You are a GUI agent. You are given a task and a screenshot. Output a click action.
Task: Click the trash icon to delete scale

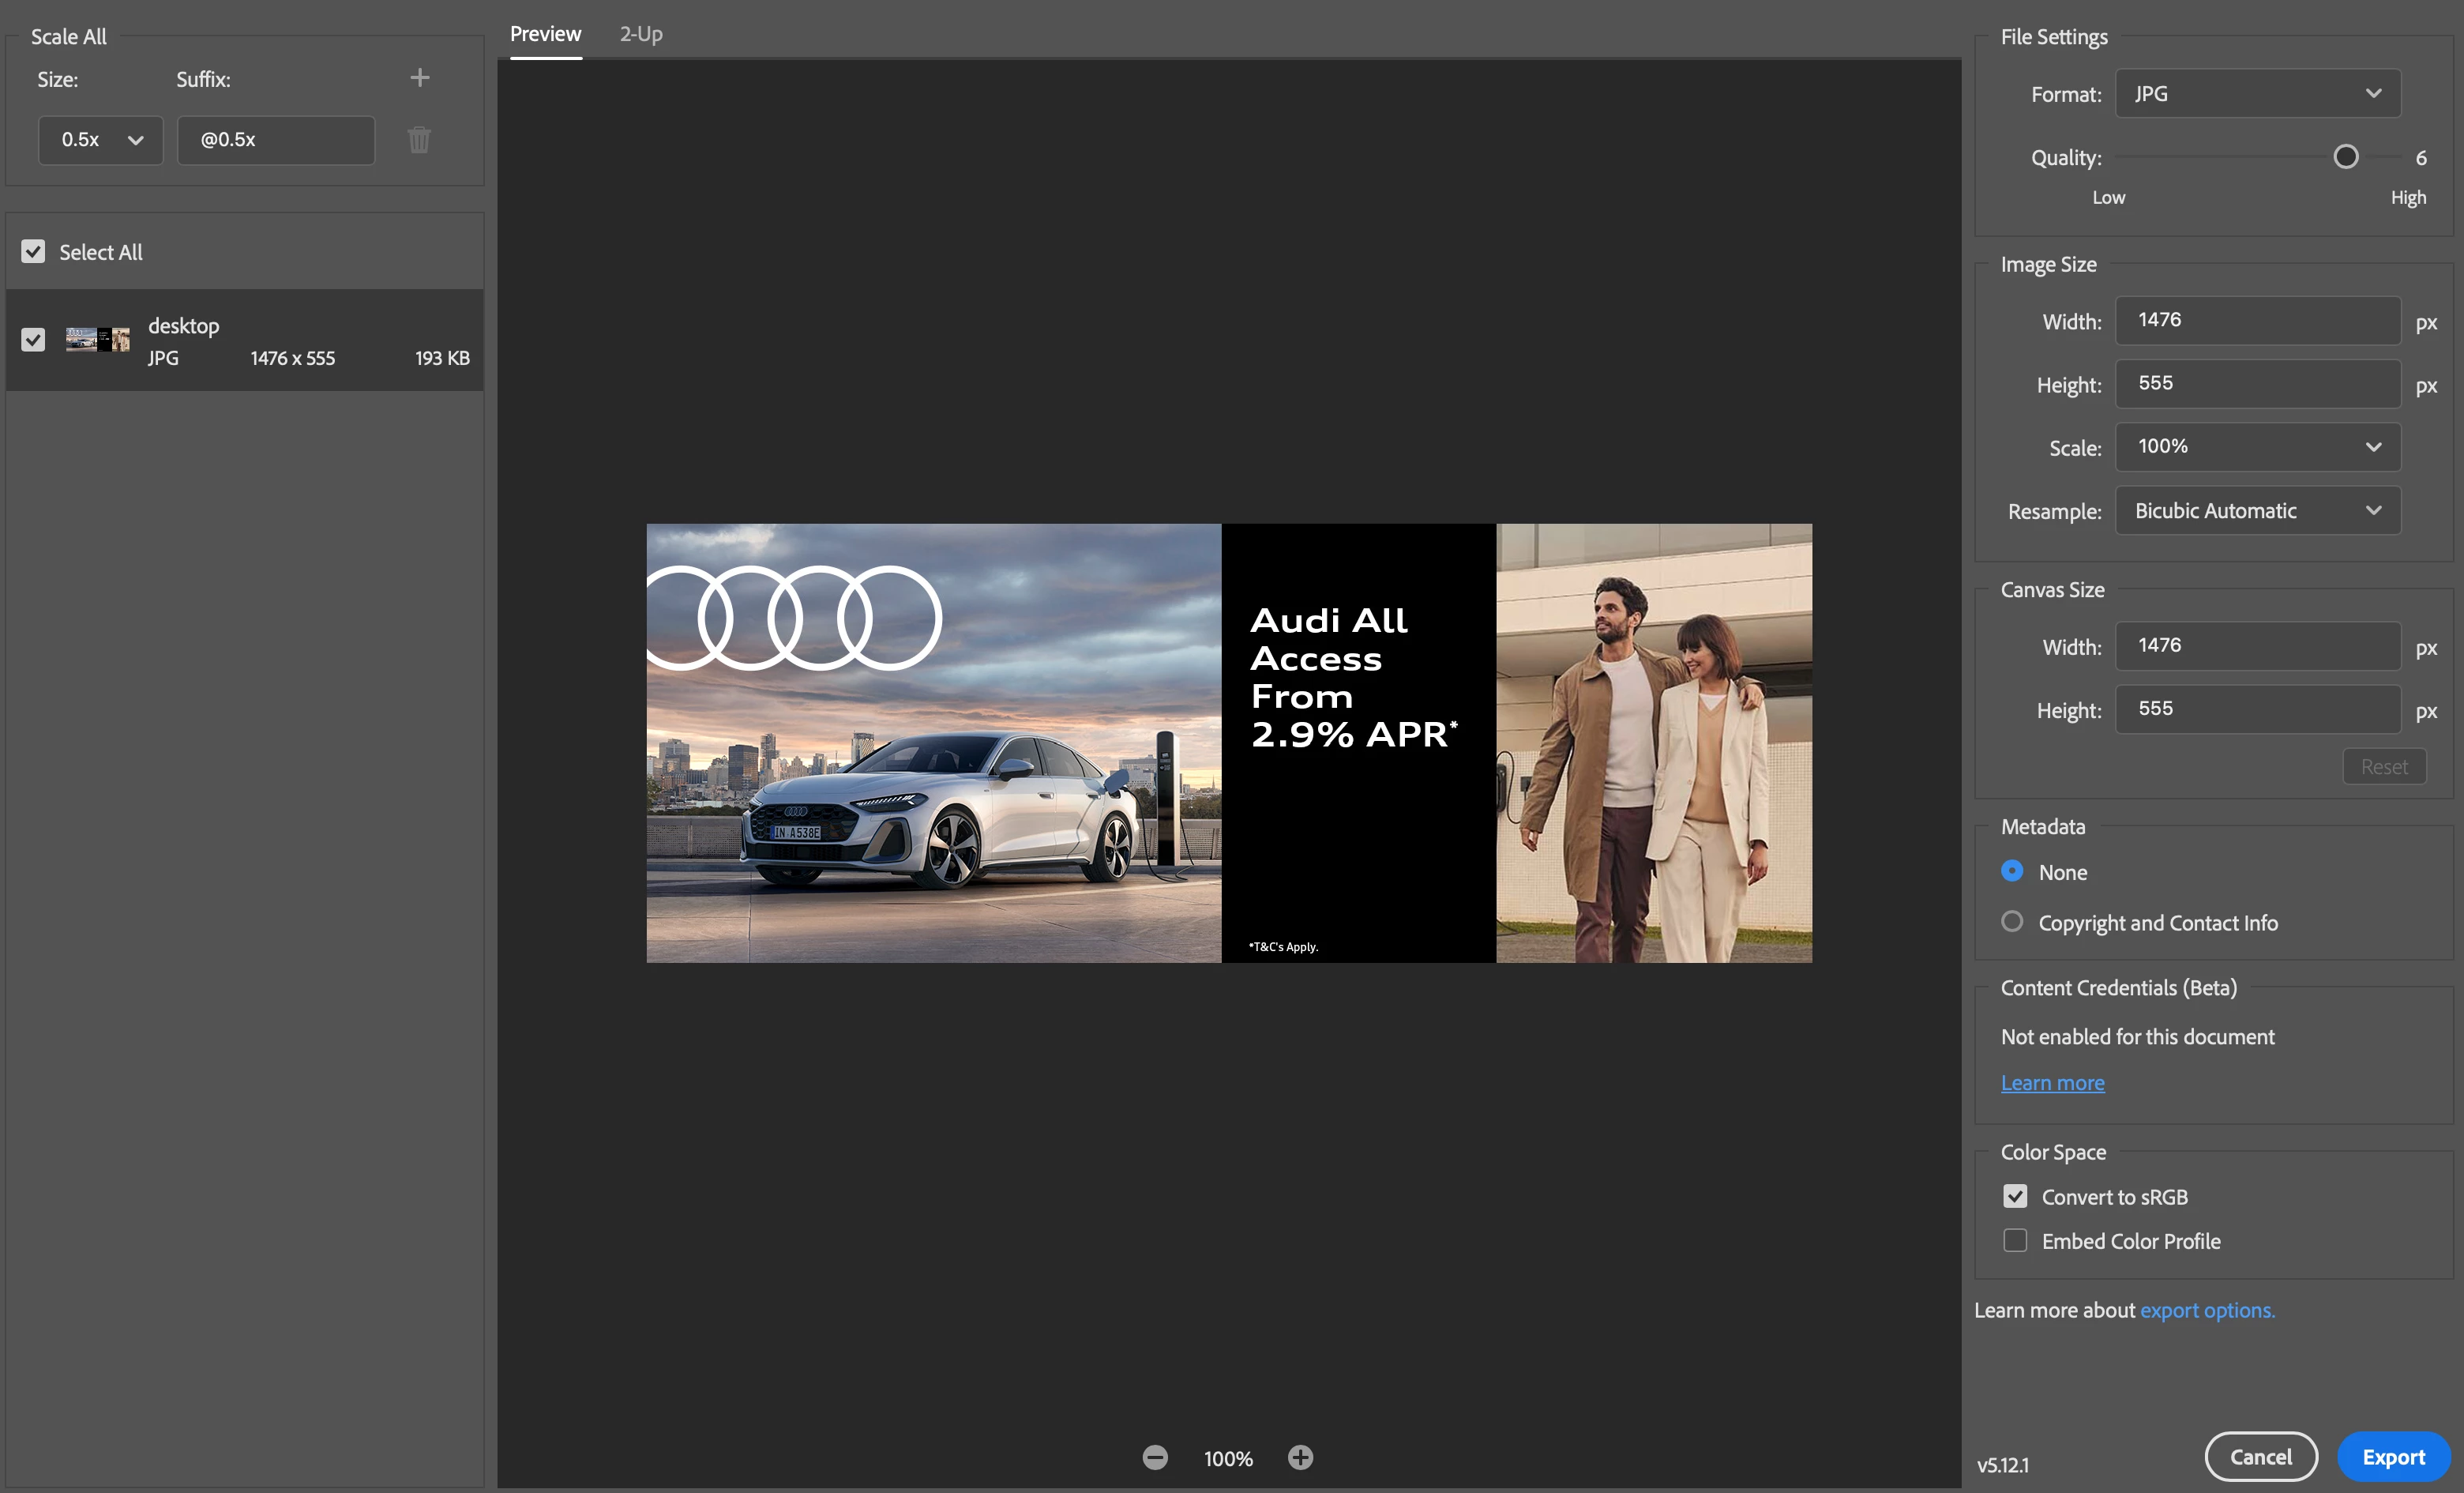point(419,140)
